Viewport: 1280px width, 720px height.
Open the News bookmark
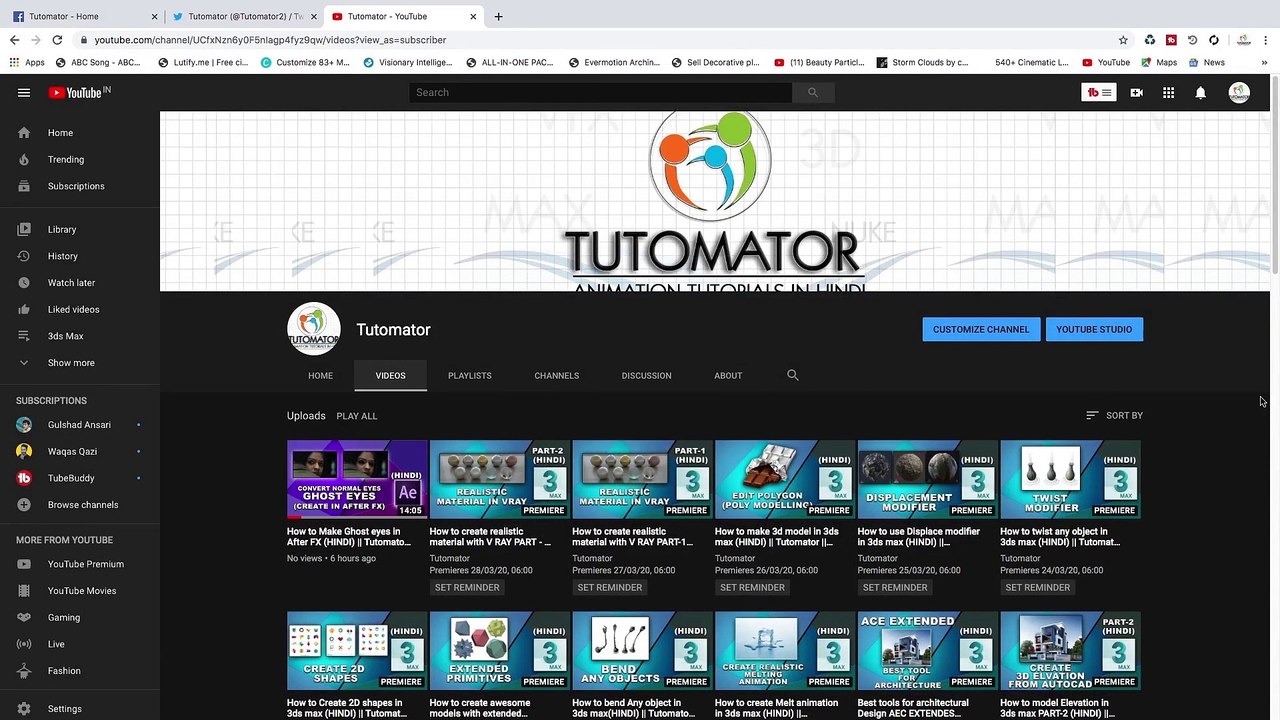1206,62
